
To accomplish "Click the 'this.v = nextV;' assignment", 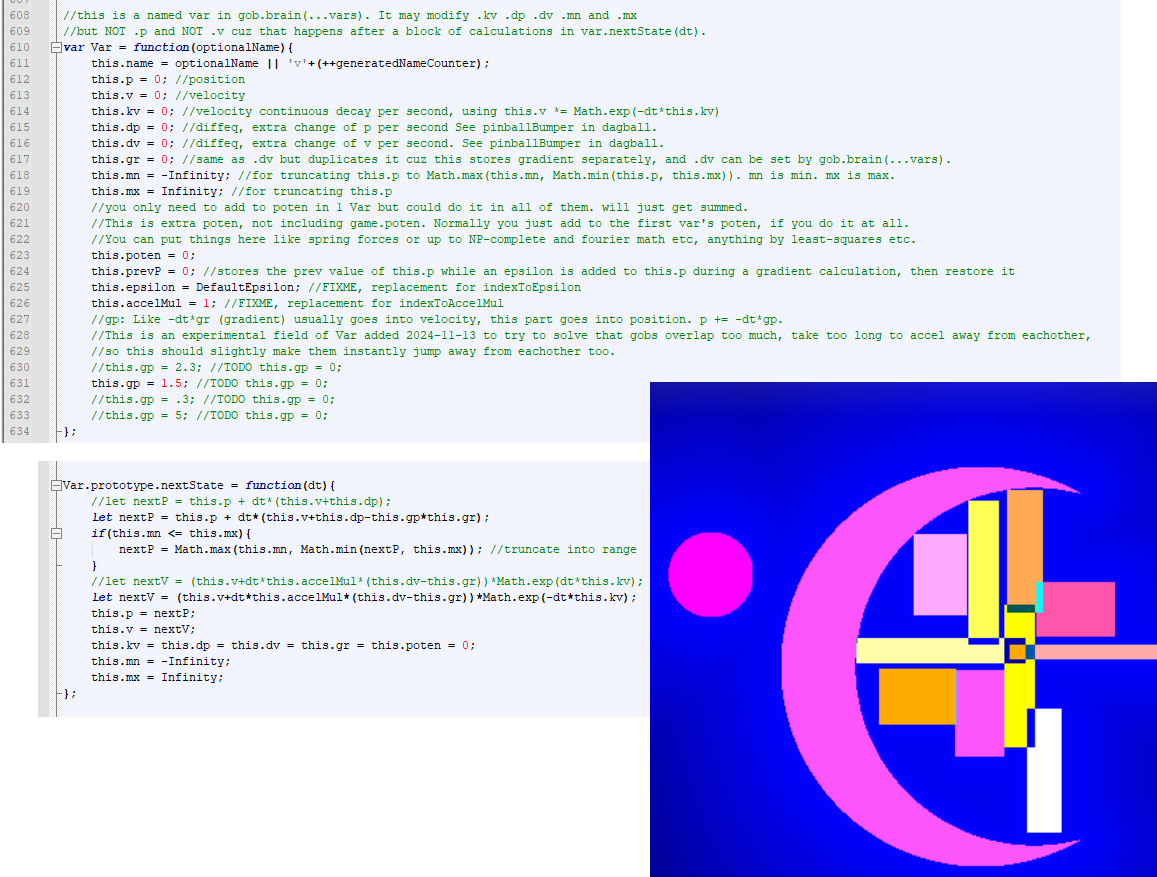I will 143,629.
